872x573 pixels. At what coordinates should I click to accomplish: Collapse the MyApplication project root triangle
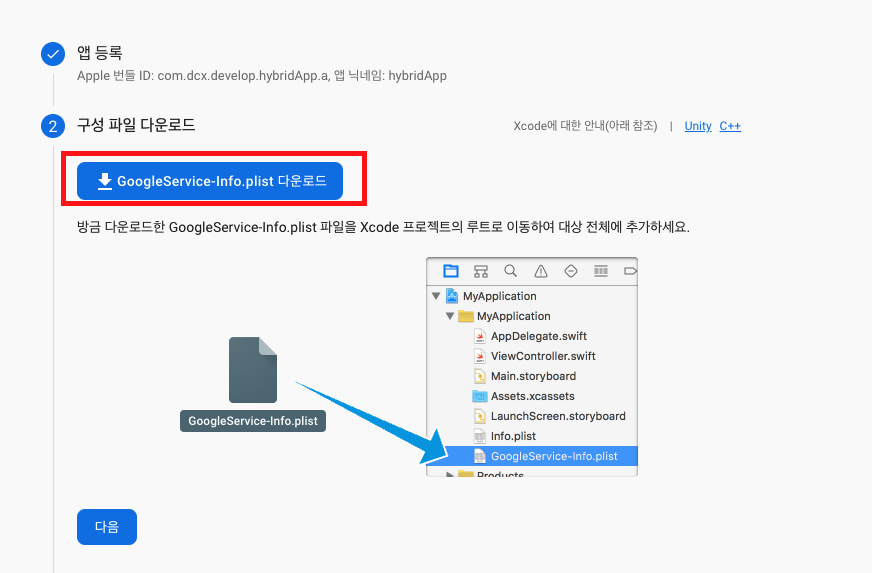coord(436,296)
